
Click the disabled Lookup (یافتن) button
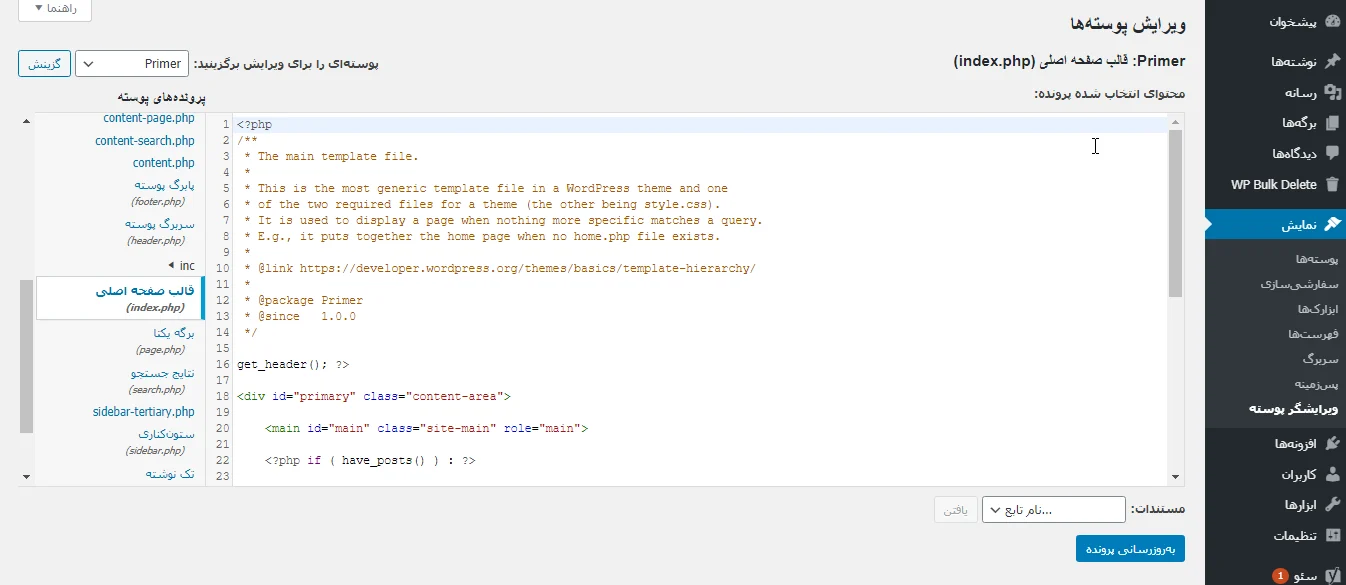point(955,510)
